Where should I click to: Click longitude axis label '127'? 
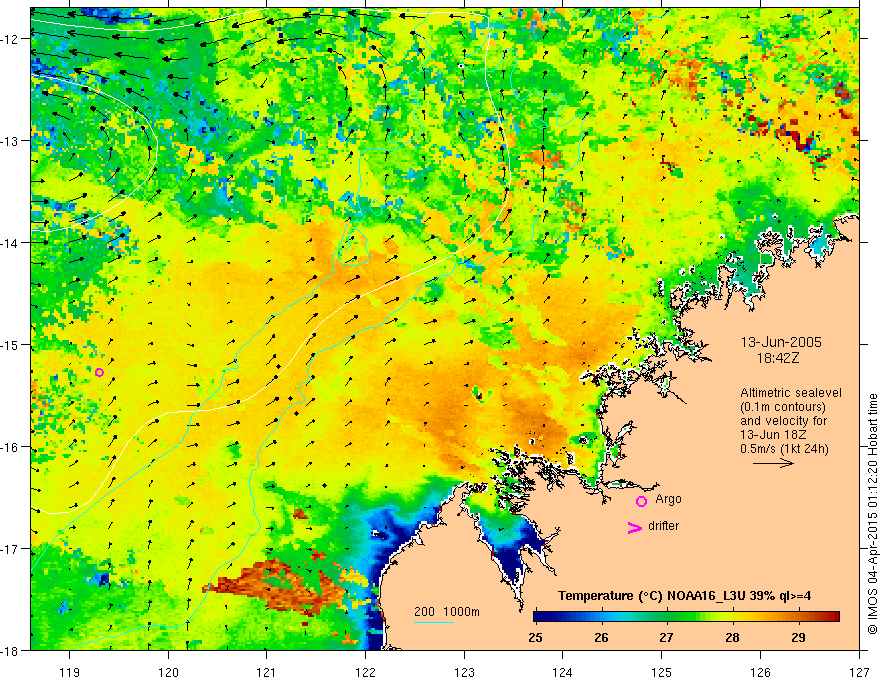point(859,672)
